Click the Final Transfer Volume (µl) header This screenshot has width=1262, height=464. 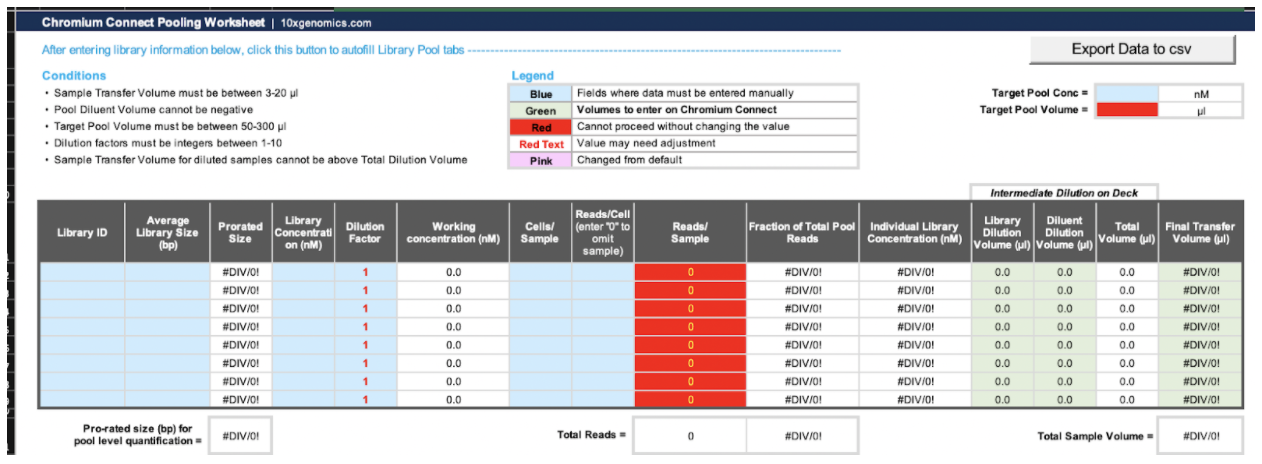pyautogui.click(x=1200, y=232)
